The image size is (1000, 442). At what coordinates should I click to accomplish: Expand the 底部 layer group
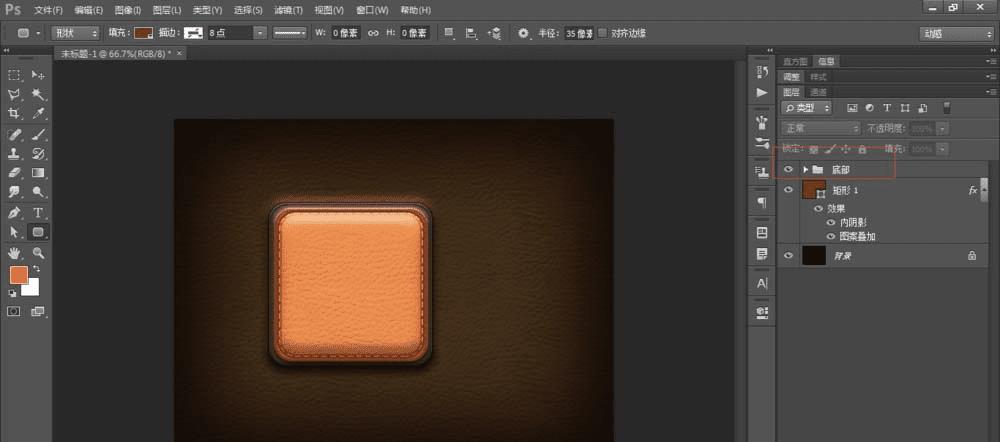click(x=805, y=170)
